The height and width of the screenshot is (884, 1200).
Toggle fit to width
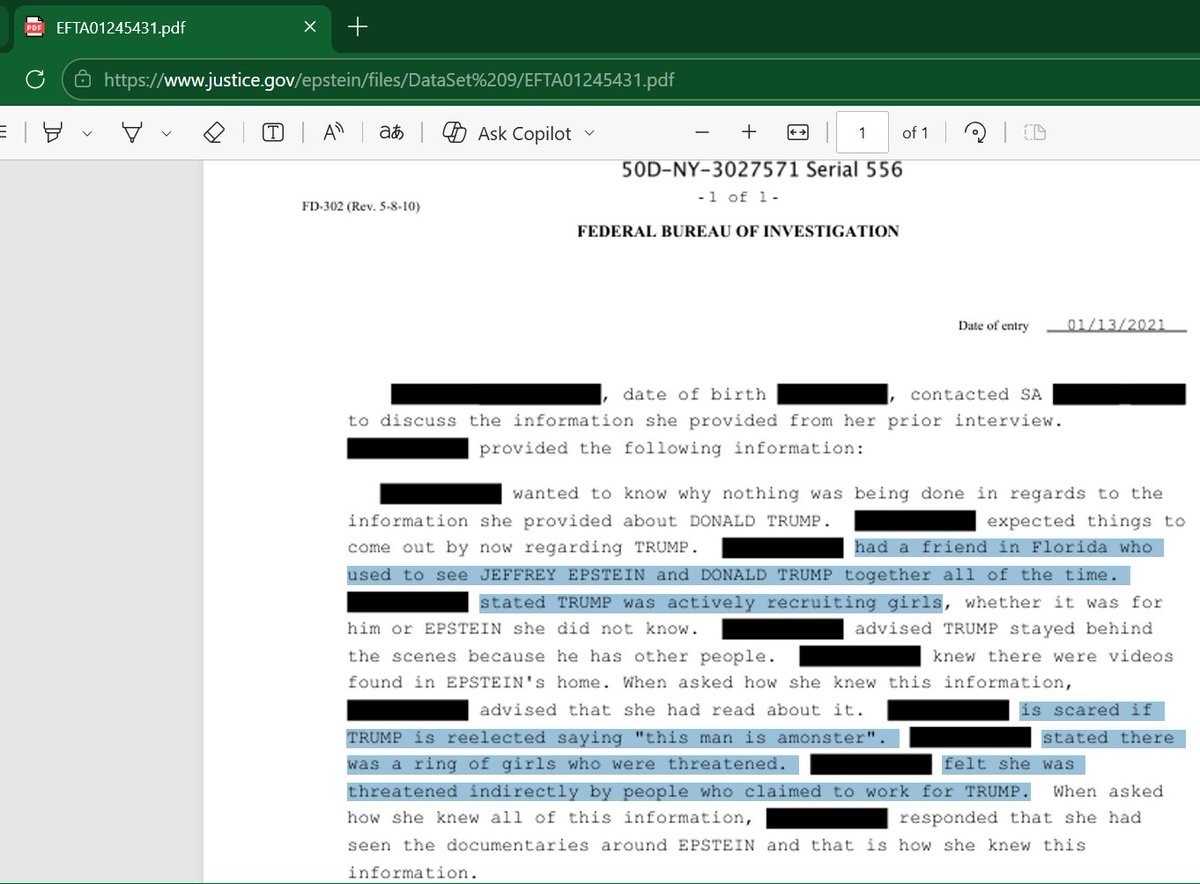click(x=797, y=133)
